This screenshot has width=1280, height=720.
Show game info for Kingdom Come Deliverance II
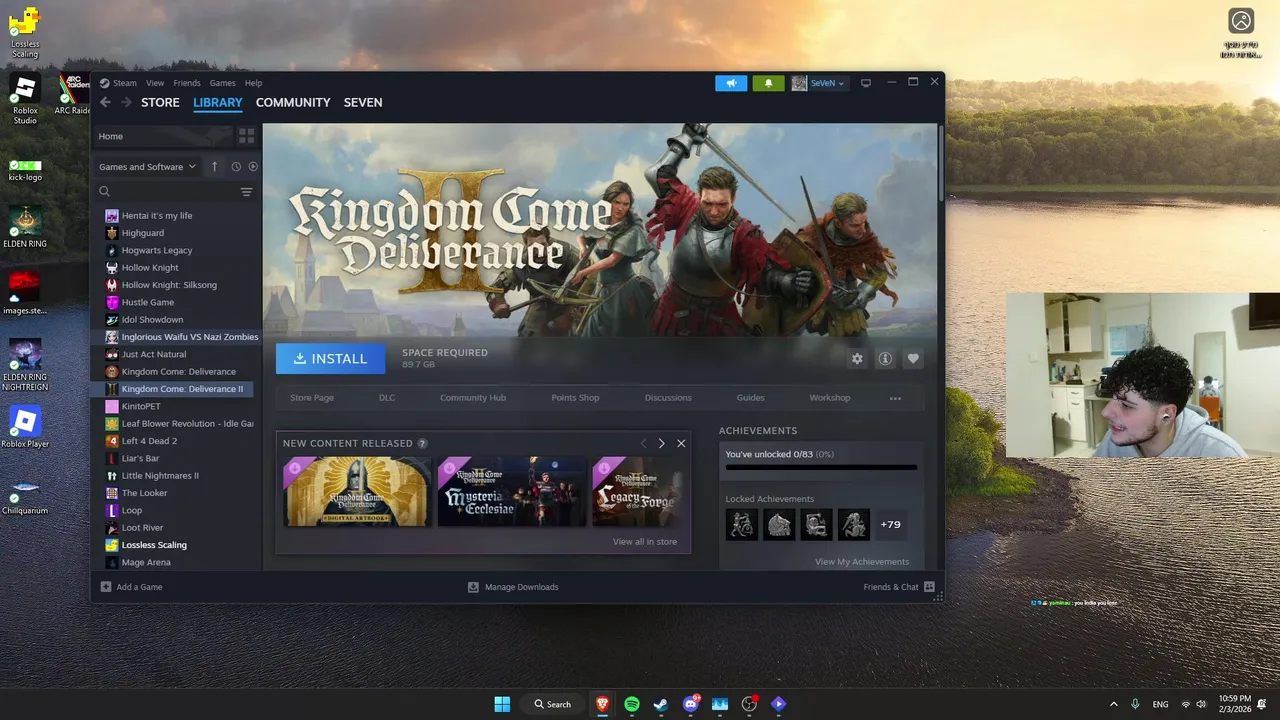(885, 359)
